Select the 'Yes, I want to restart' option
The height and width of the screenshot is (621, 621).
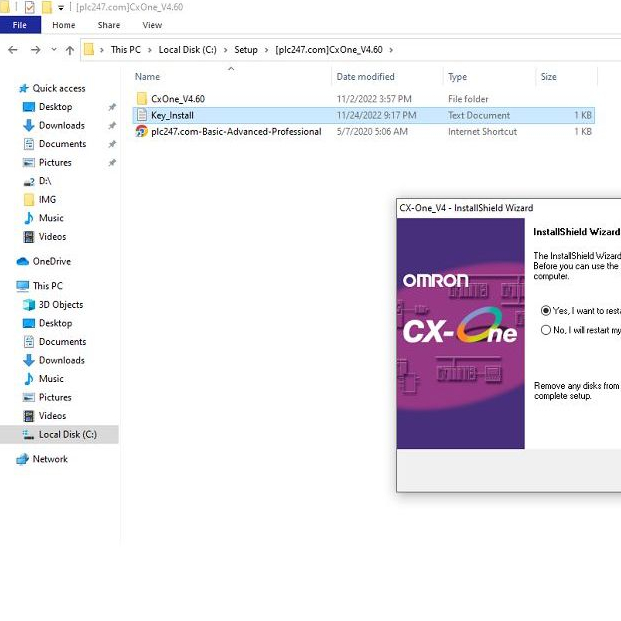coord(546,311)
